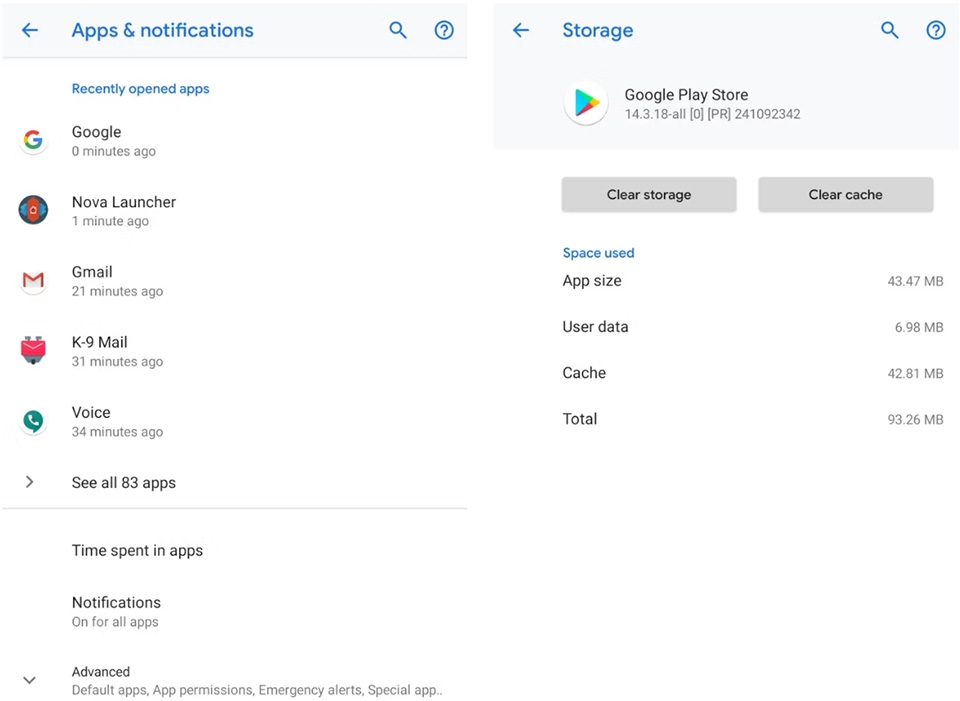960x701 pixels.
Task: Tap the 93.26 MB total value
Action: point(915,419)
